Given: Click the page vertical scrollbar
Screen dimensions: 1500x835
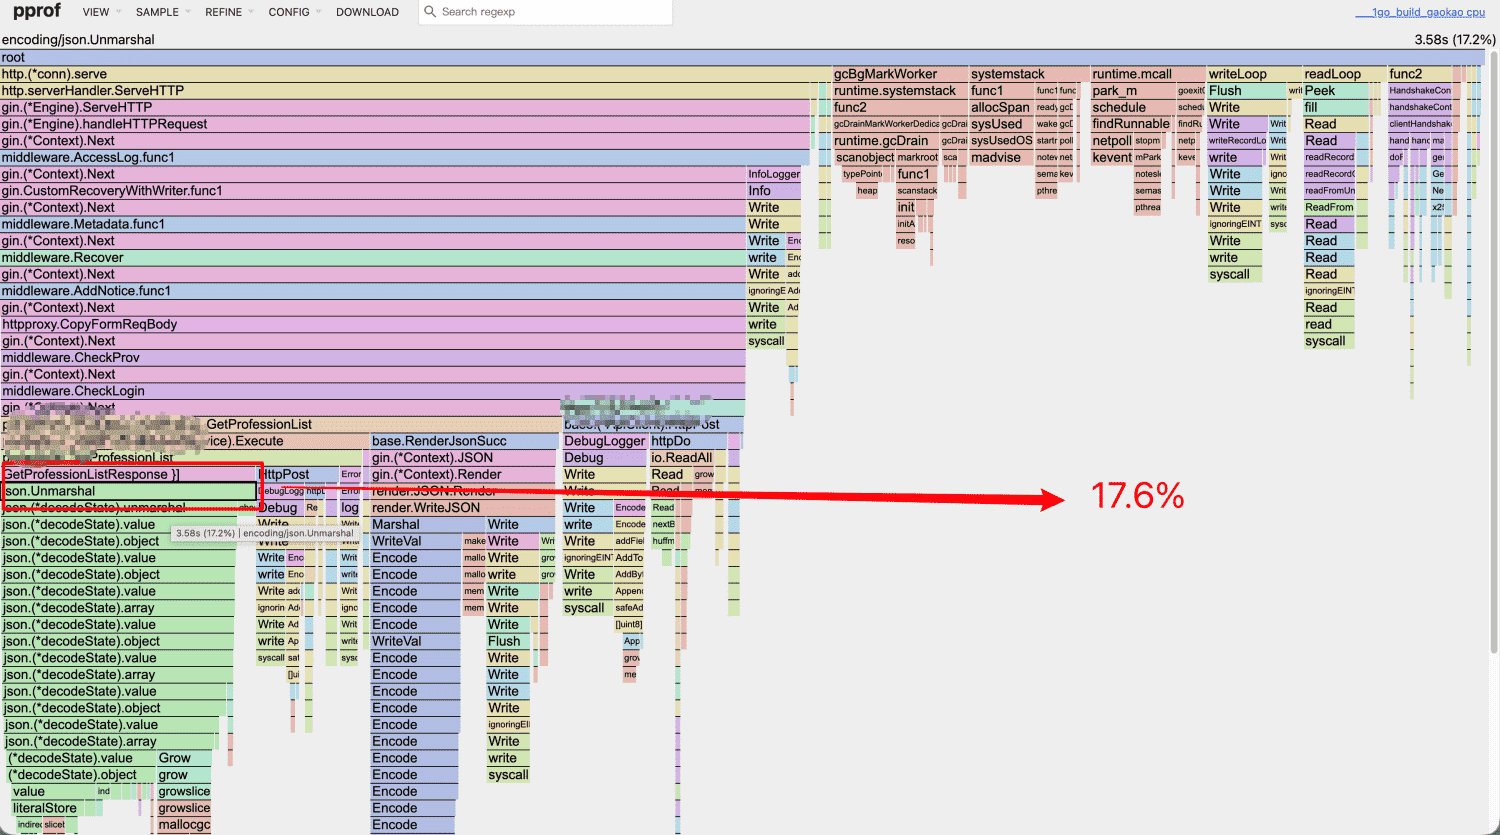Looking at the screenshot, I should click(x=1493, y=350).
